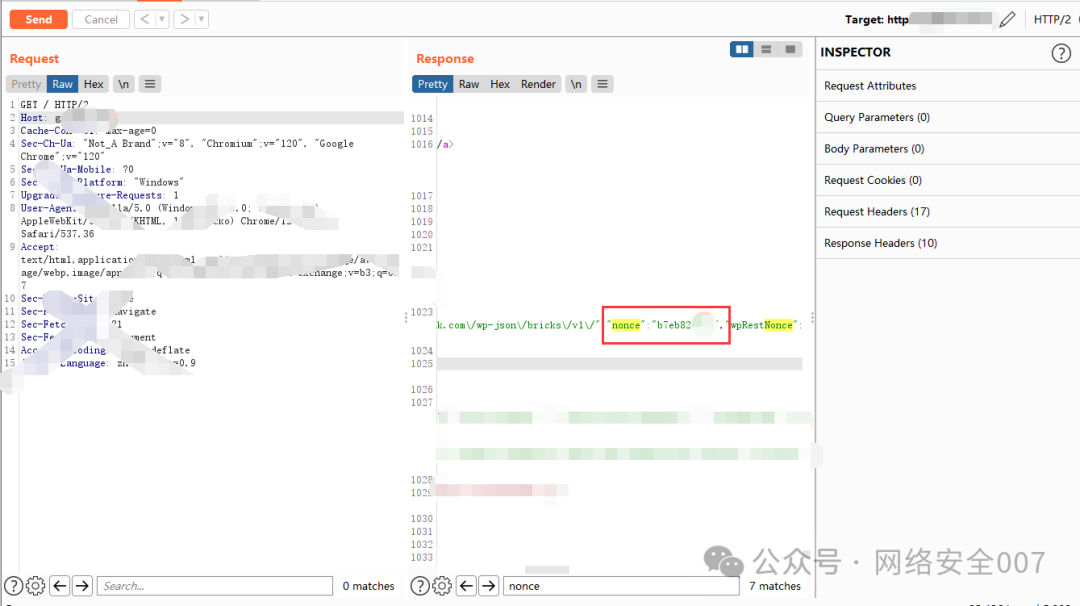Go to next request in history

(185, 19)
